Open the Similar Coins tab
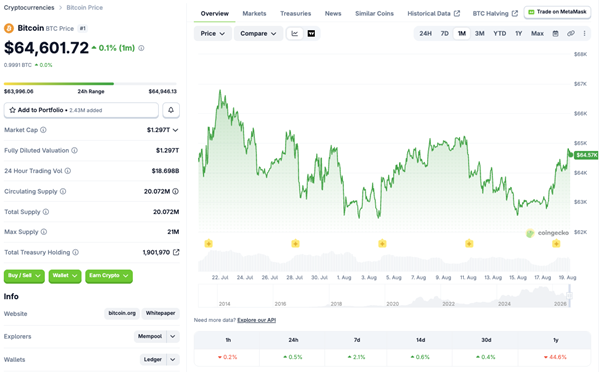 pos(374,13)
